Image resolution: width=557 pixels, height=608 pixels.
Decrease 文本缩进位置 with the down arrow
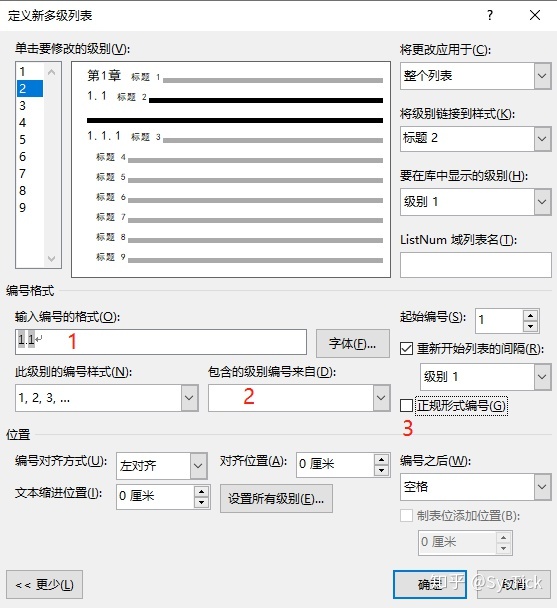[x=201, y=503]
